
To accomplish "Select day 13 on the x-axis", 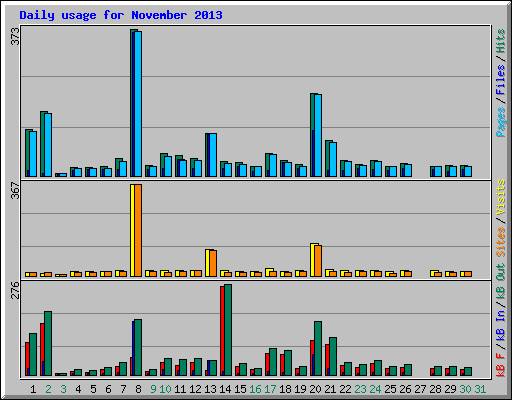I will pos(210,389).
